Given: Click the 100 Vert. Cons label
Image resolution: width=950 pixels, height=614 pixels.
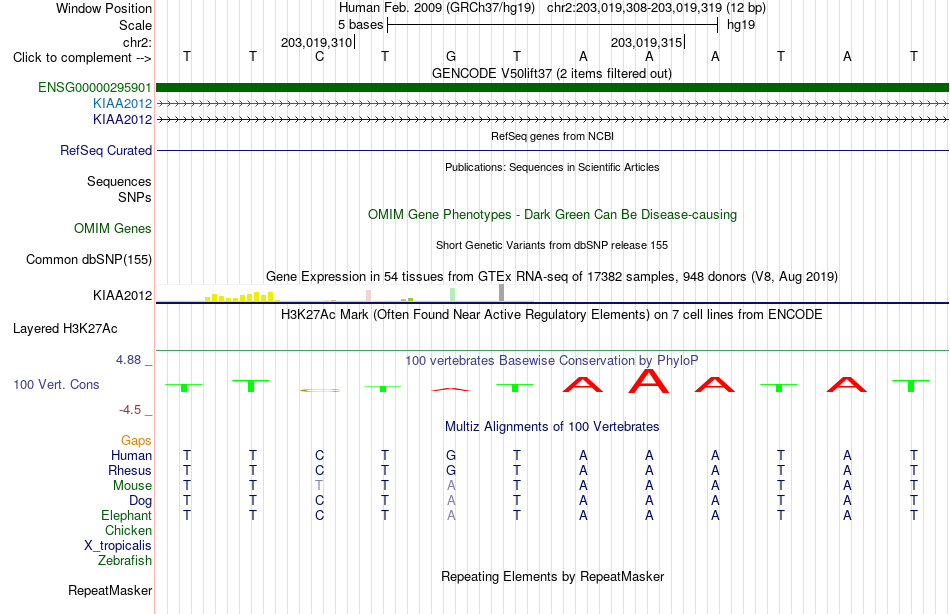Looking at the screenshot, I should tap(56, 384).
